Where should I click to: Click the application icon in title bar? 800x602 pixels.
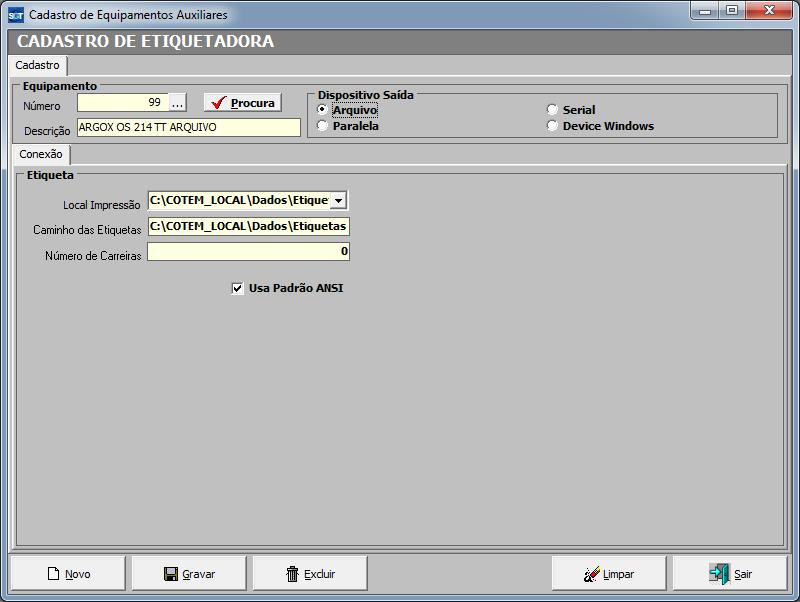click(15, 15)
